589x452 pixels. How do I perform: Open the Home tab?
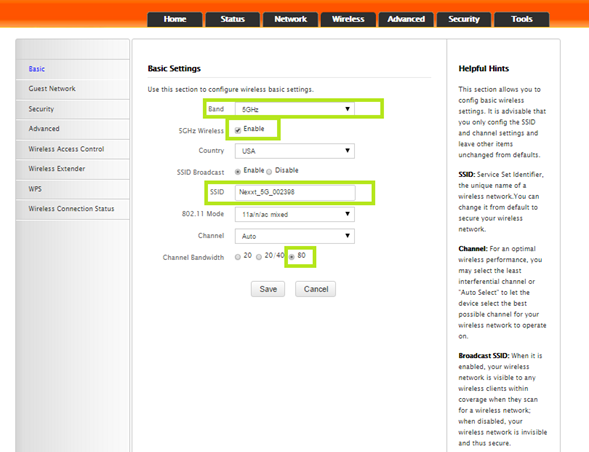pyautogui.click(x=175, y=19)
